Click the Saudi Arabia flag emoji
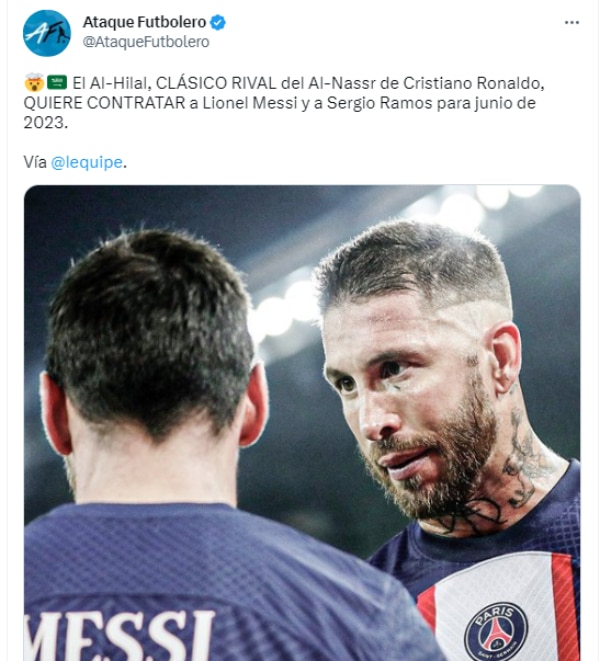Viewport: 600px width, 661px height. tap(57, 82)
